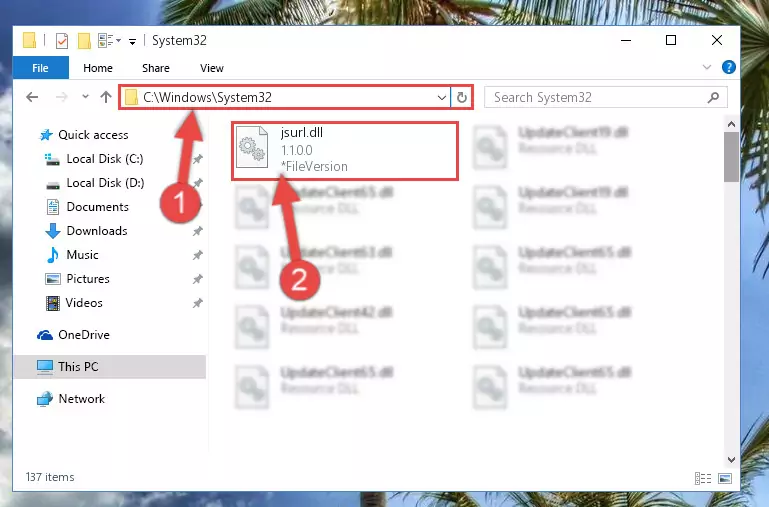Switch to Large icons view in status bar

coord(725,478)
